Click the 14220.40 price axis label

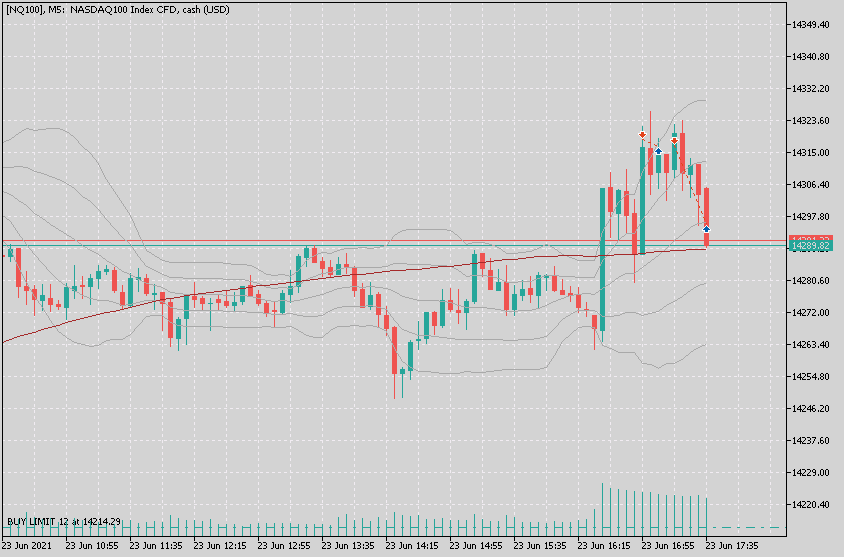(811, 504)
